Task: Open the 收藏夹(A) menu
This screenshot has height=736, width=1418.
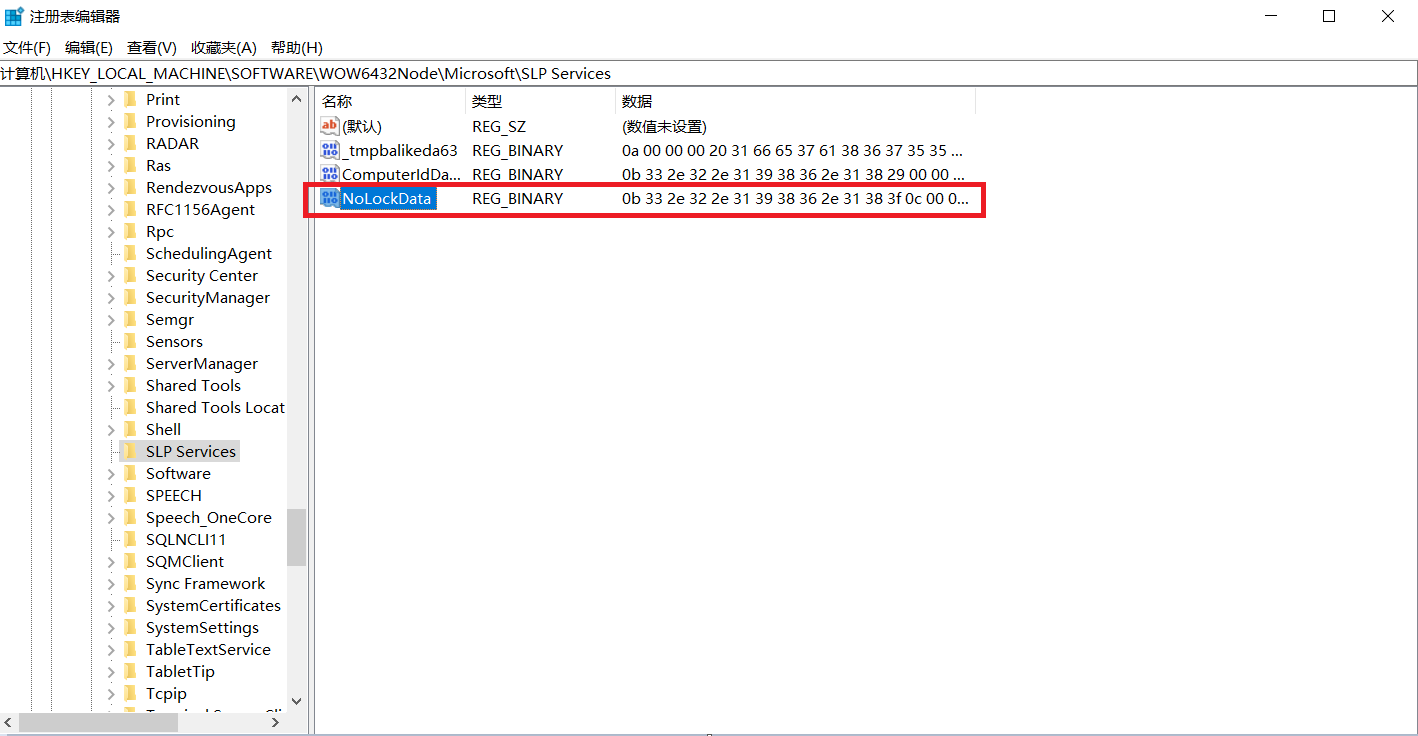Action: coord(224,48)
